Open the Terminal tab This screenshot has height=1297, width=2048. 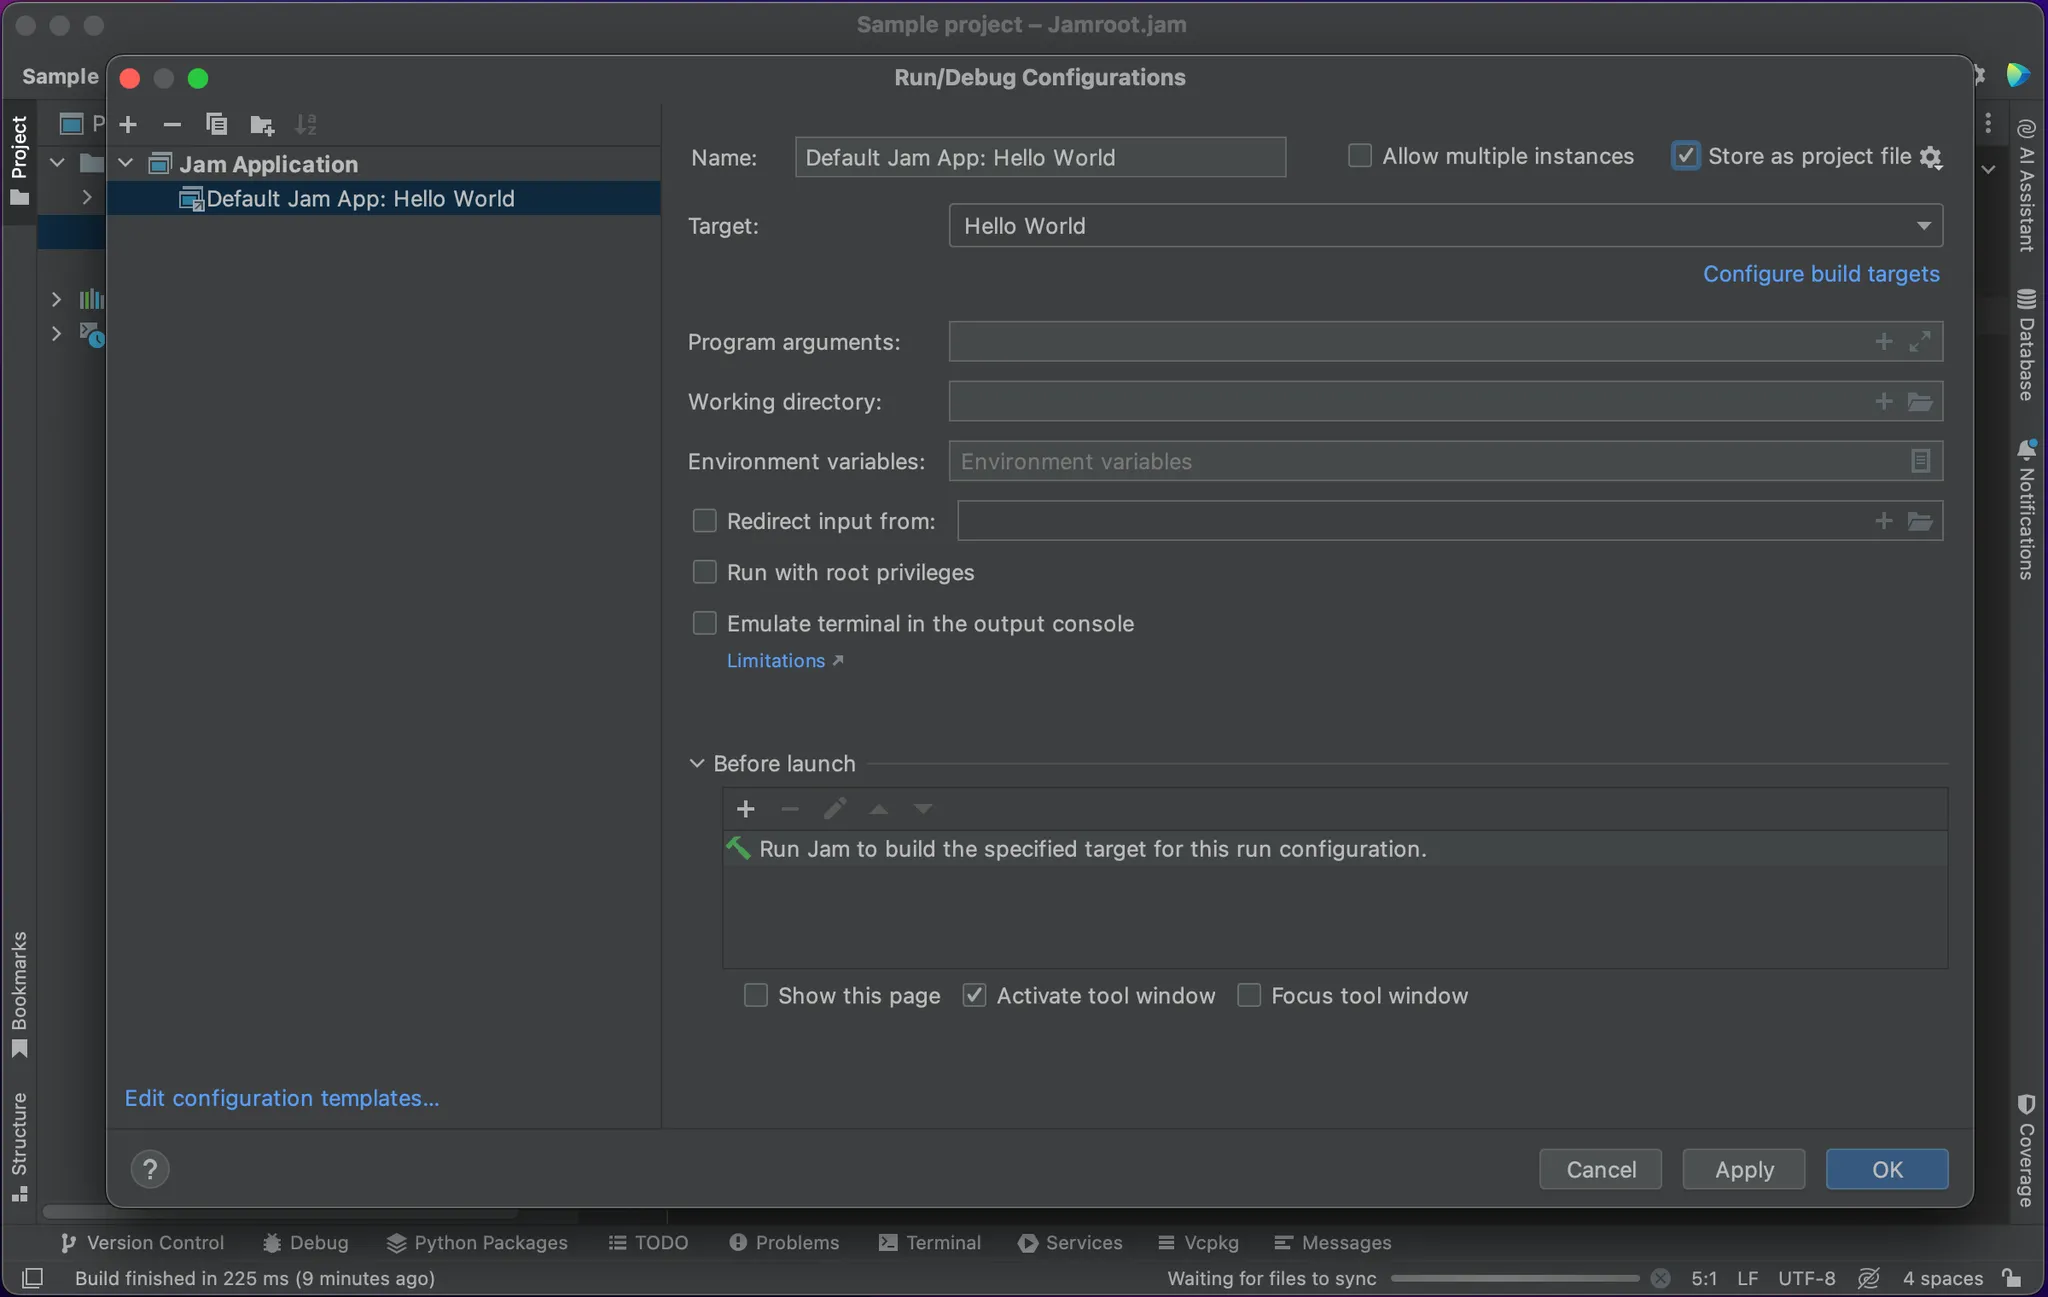pyautogui.click(x=930, y=1243)
